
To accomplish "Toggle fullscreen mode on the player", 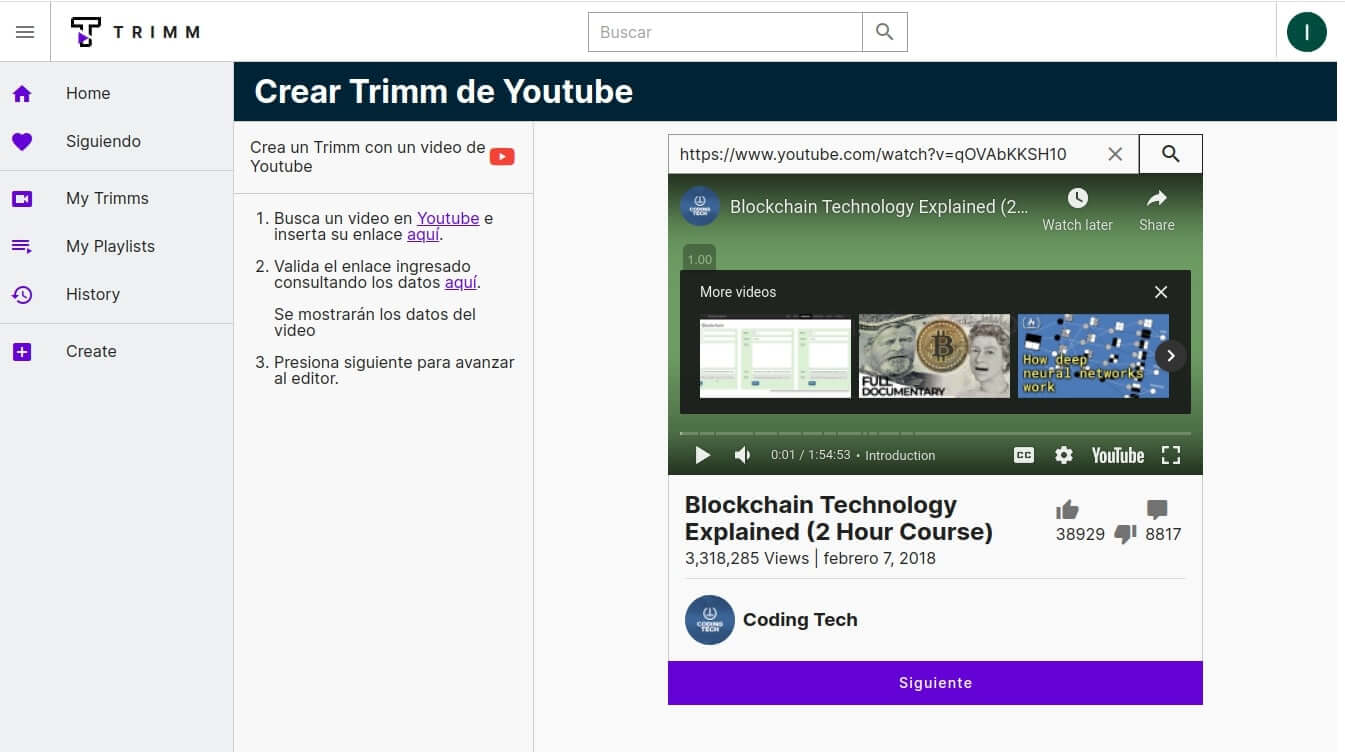I will (x=1171, y=455).
